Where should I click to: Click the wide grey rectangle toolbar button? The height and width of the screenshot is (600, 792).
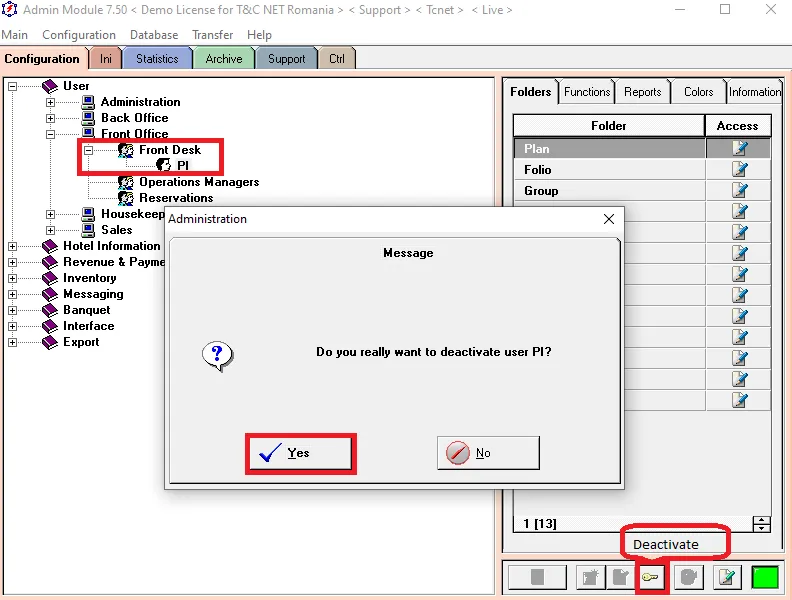tap(537, 577)
